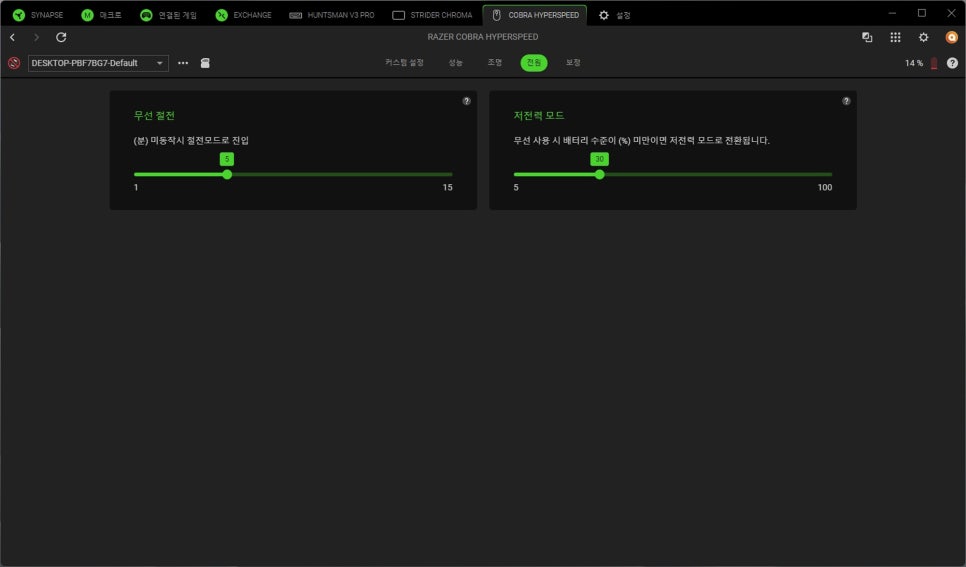Screen dimensions: 966x567
Task: Click the connected games controller icon
Action: pos(146,15)
